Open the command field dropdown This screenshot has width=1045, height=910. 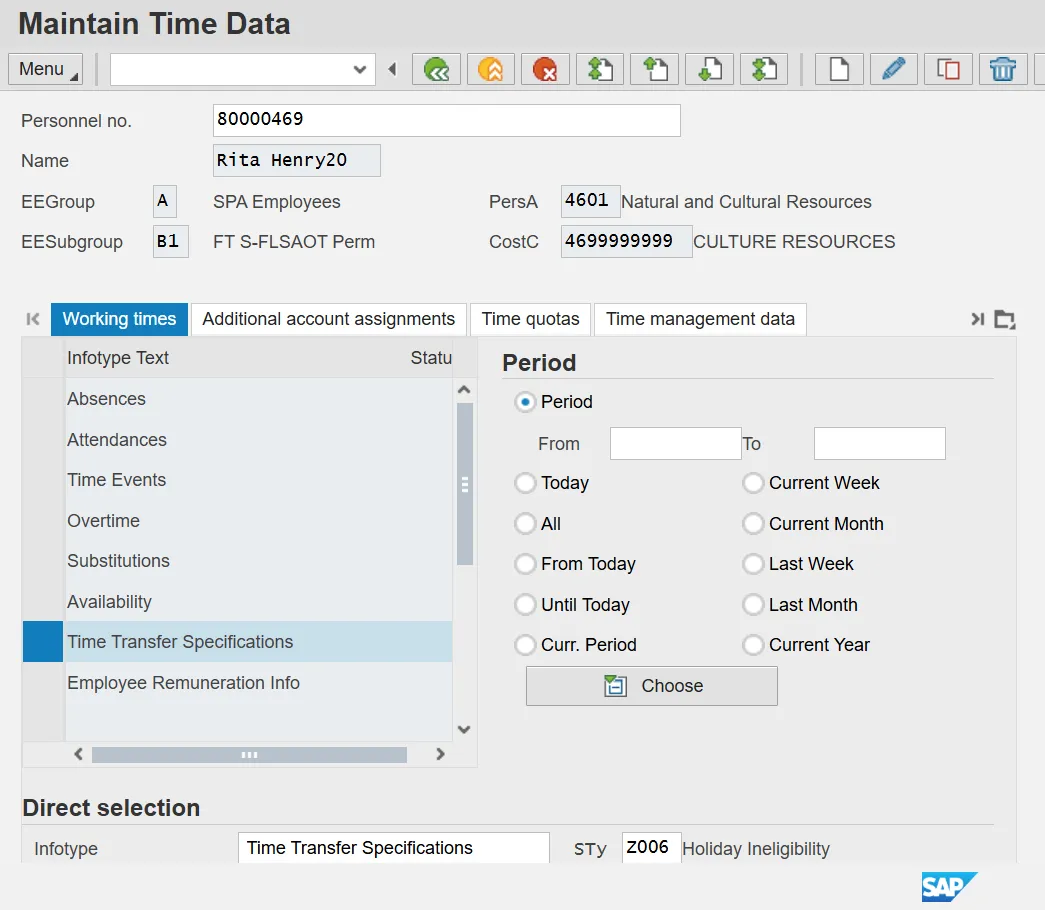pyautogui.click(x=360, y=69)
